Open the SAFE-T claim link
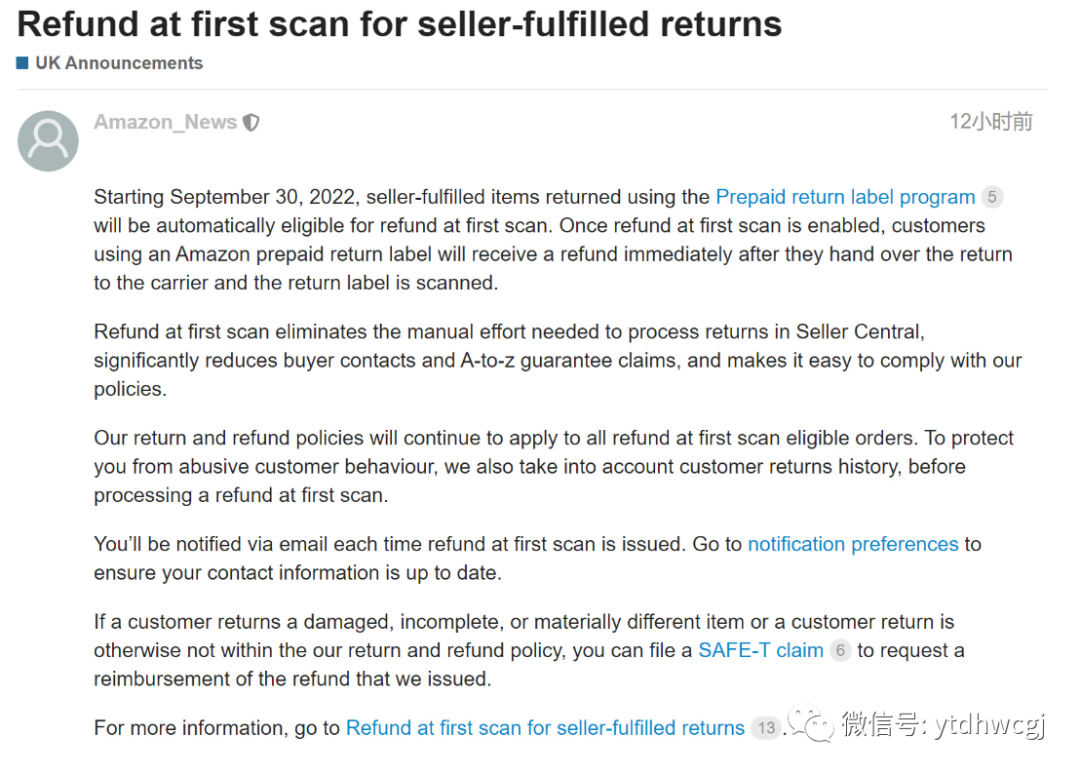The height and width of the screenshot is (774, 1080). click(760, 650)
